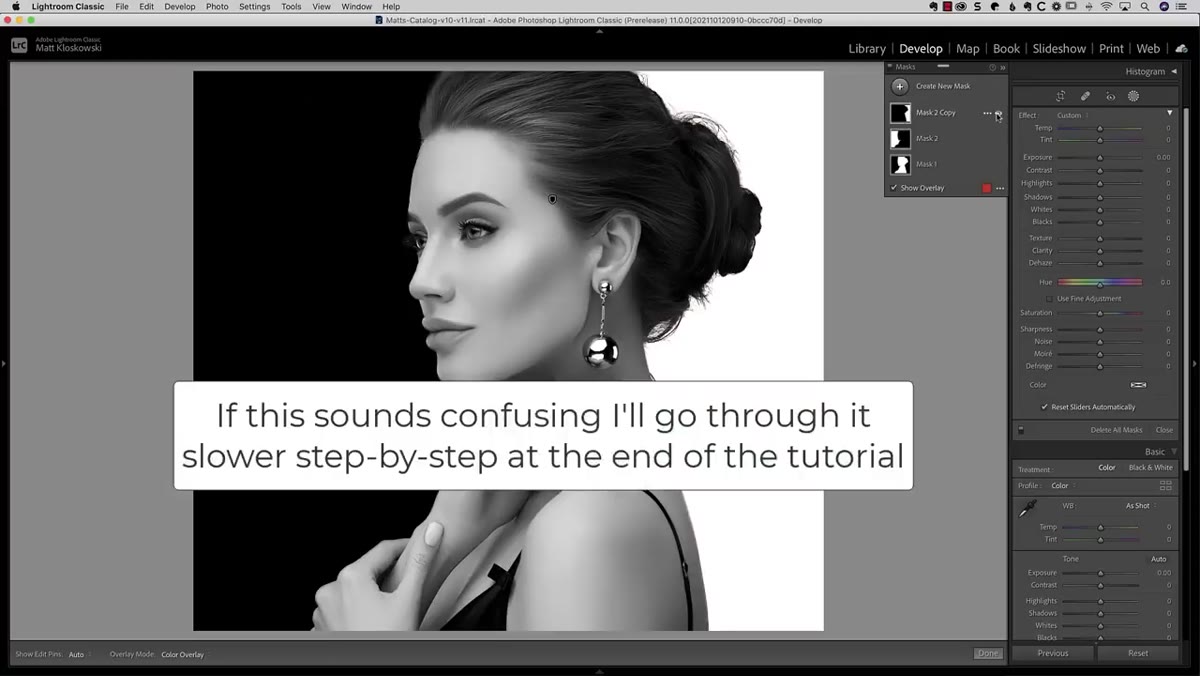Screen dimensions: 1200x676
Task: Open the Profile Browser grid icon
Action: (1165, 485)
